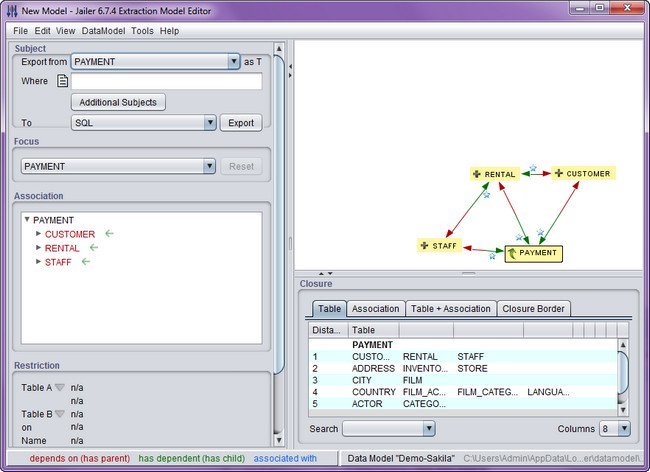Expand the CUSTOMER tree node
The width and height of the screenshot is (650, 472).
click(x=38, y=234)
